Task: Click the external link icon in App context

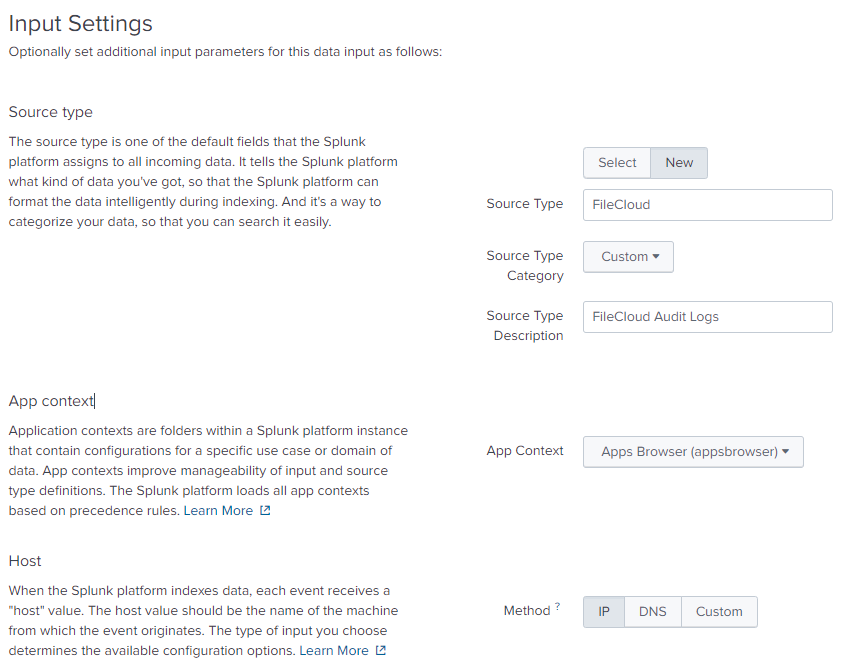Action: tap(265, 511)
